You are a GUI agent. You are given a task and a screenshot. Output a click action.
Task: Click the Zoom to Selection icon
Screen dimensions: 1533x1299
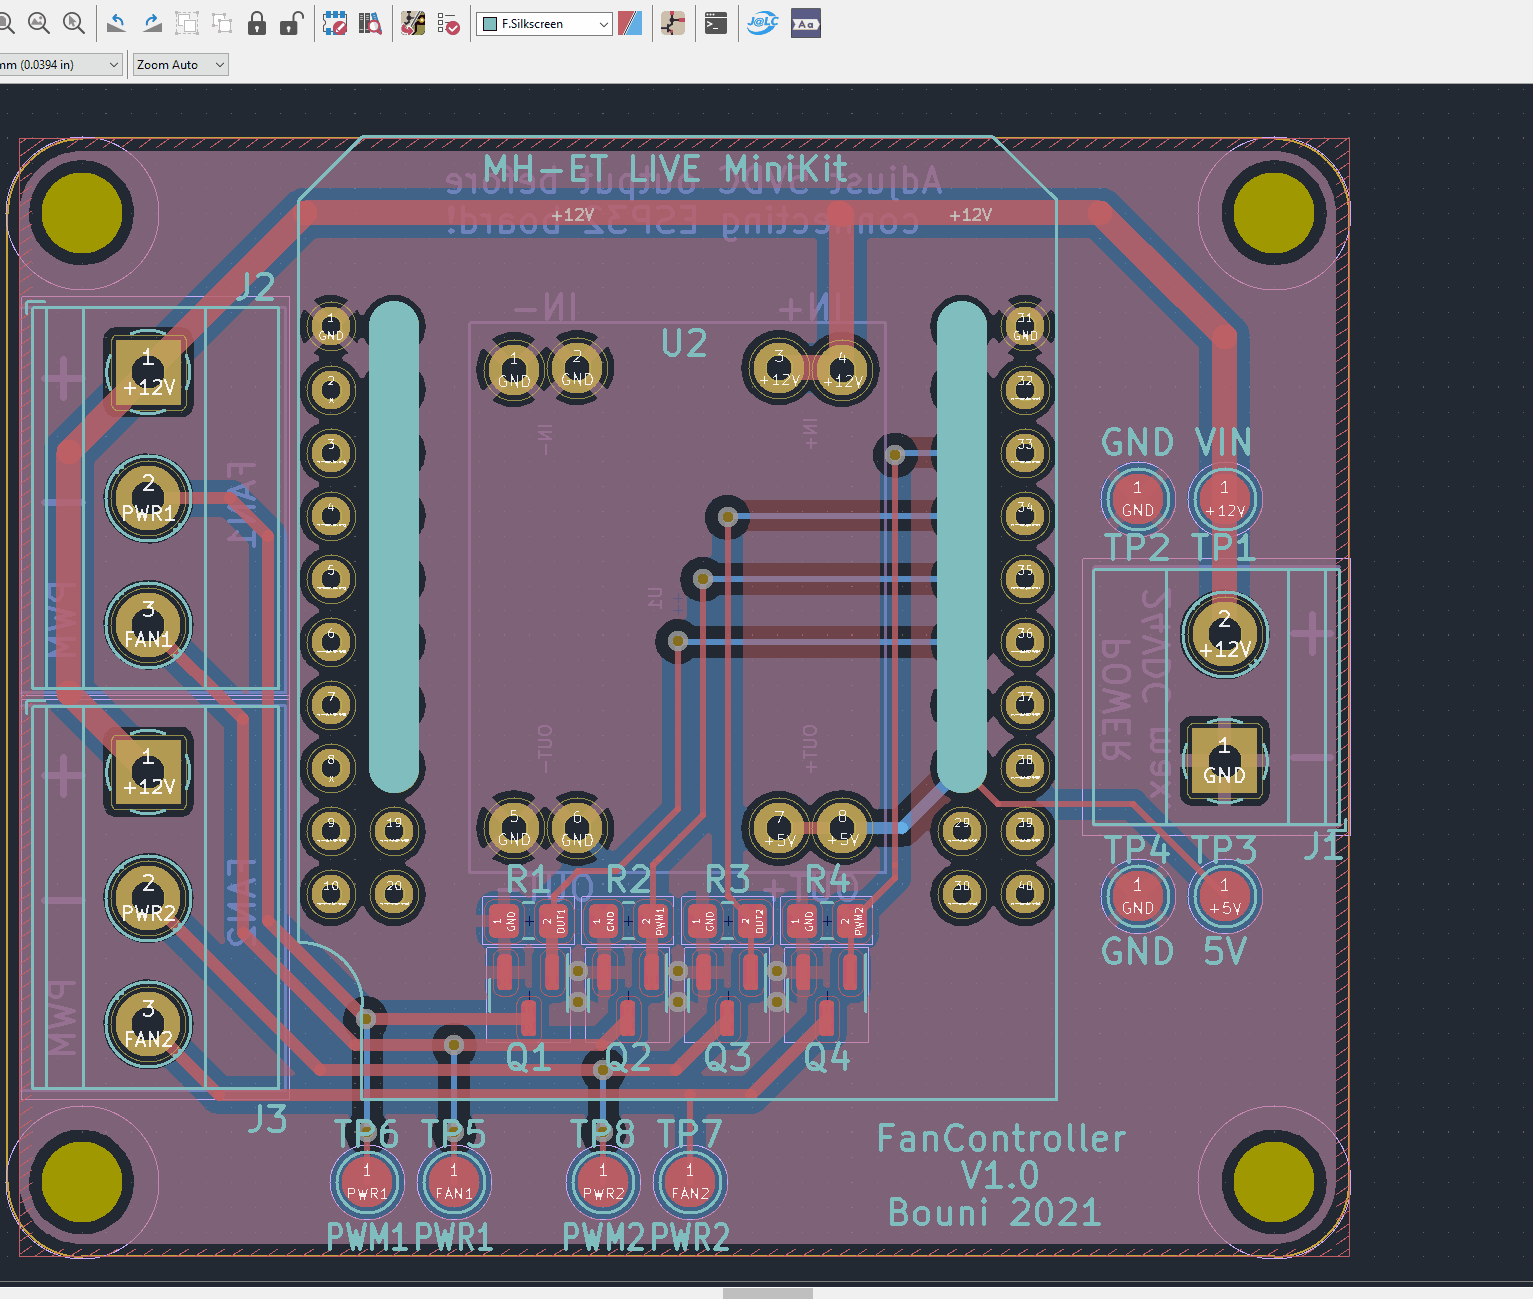74,22
